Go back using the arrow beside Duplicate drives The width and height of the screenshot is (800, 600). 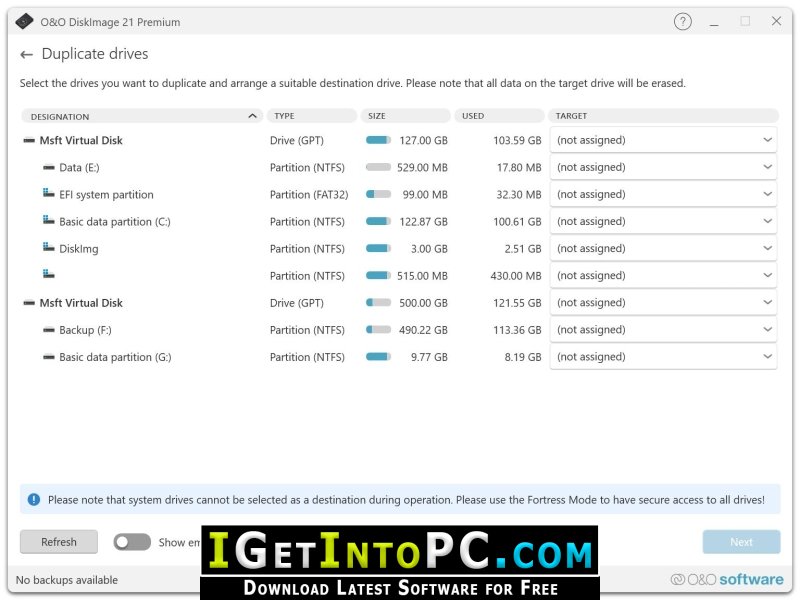pos(27,55)
